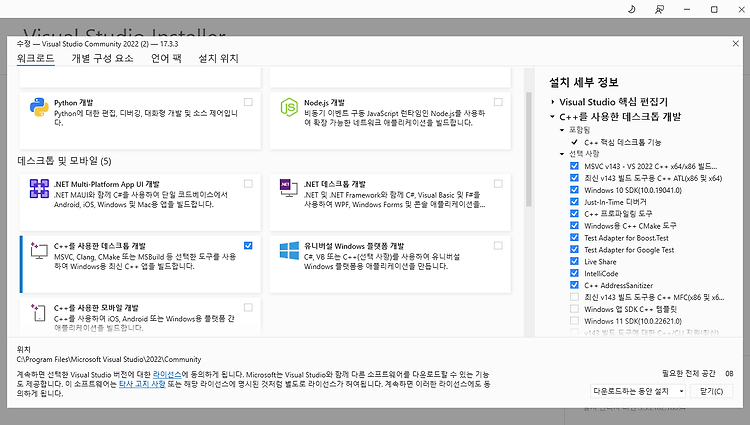This screenshot has height=425, width=750.
Task: Collapse the C++ desktop development details section
Action: (552, 116)
